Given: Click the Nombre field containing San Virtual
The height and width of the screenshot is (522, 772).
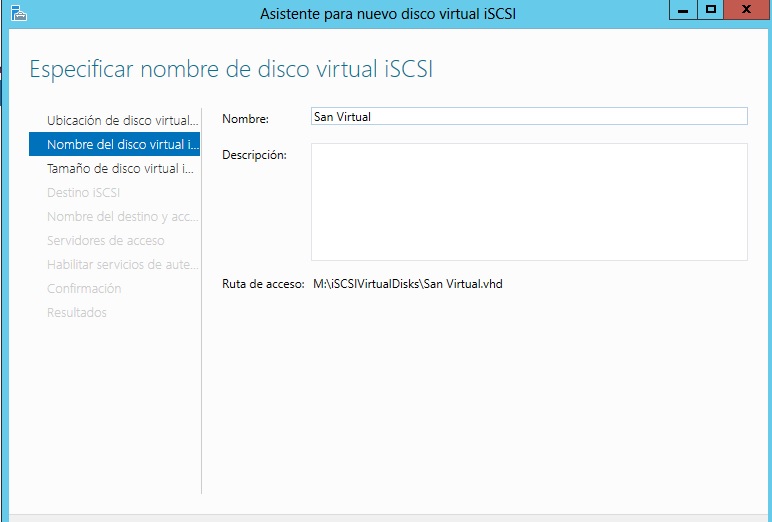Looking at the screenshot, I should point(529,116).
